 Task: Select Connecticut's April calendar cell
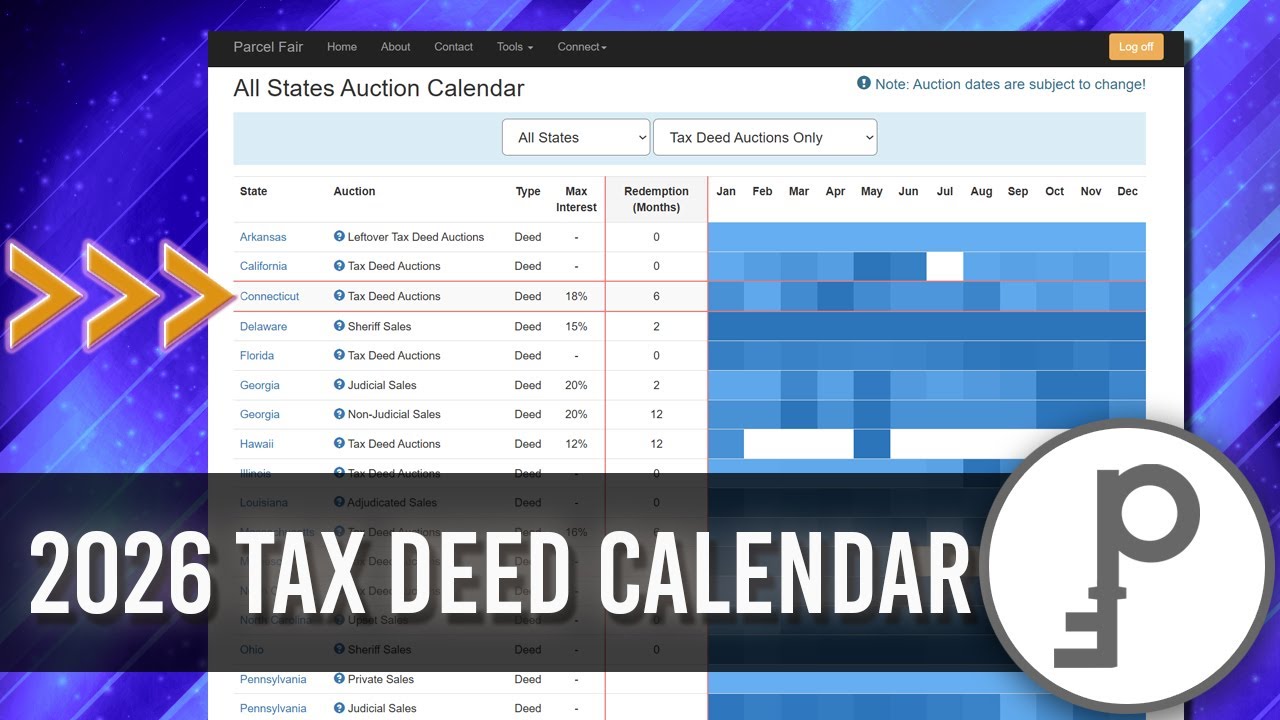[835, 296]
